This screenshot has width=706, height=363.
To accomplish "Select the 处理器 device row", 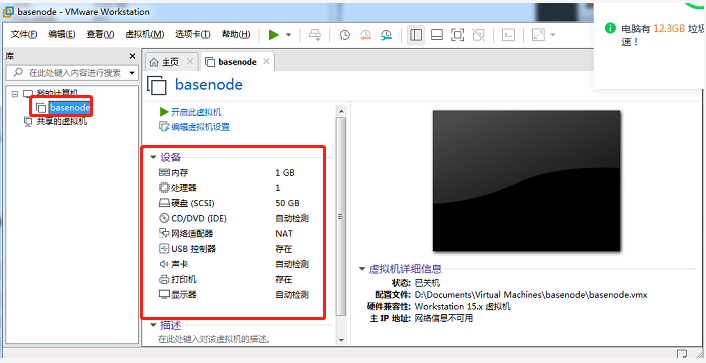I will 234,188.
